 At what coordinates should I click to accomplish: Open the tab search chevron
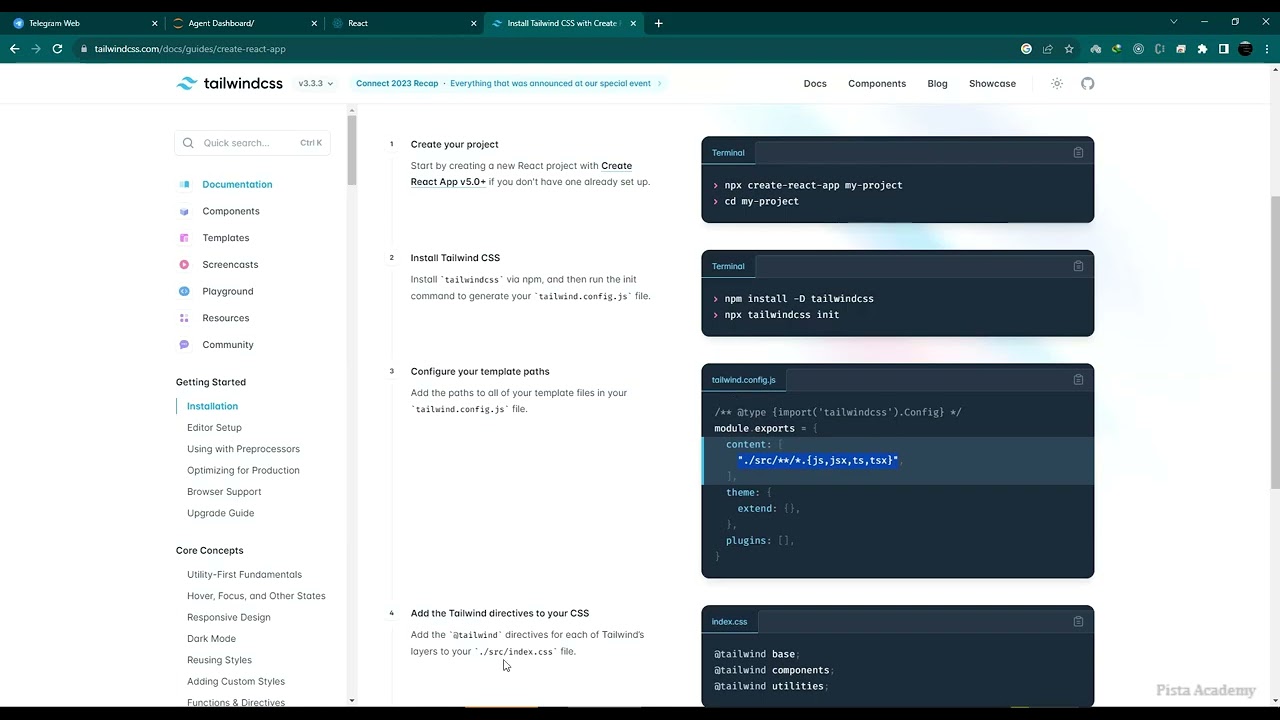(1173, 22)
